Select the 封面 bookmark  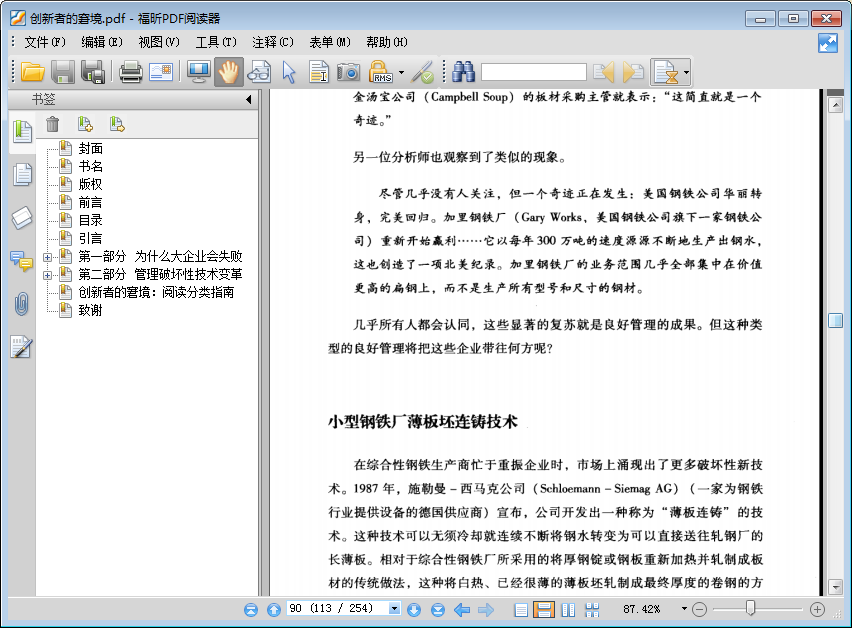click(90, 148)
